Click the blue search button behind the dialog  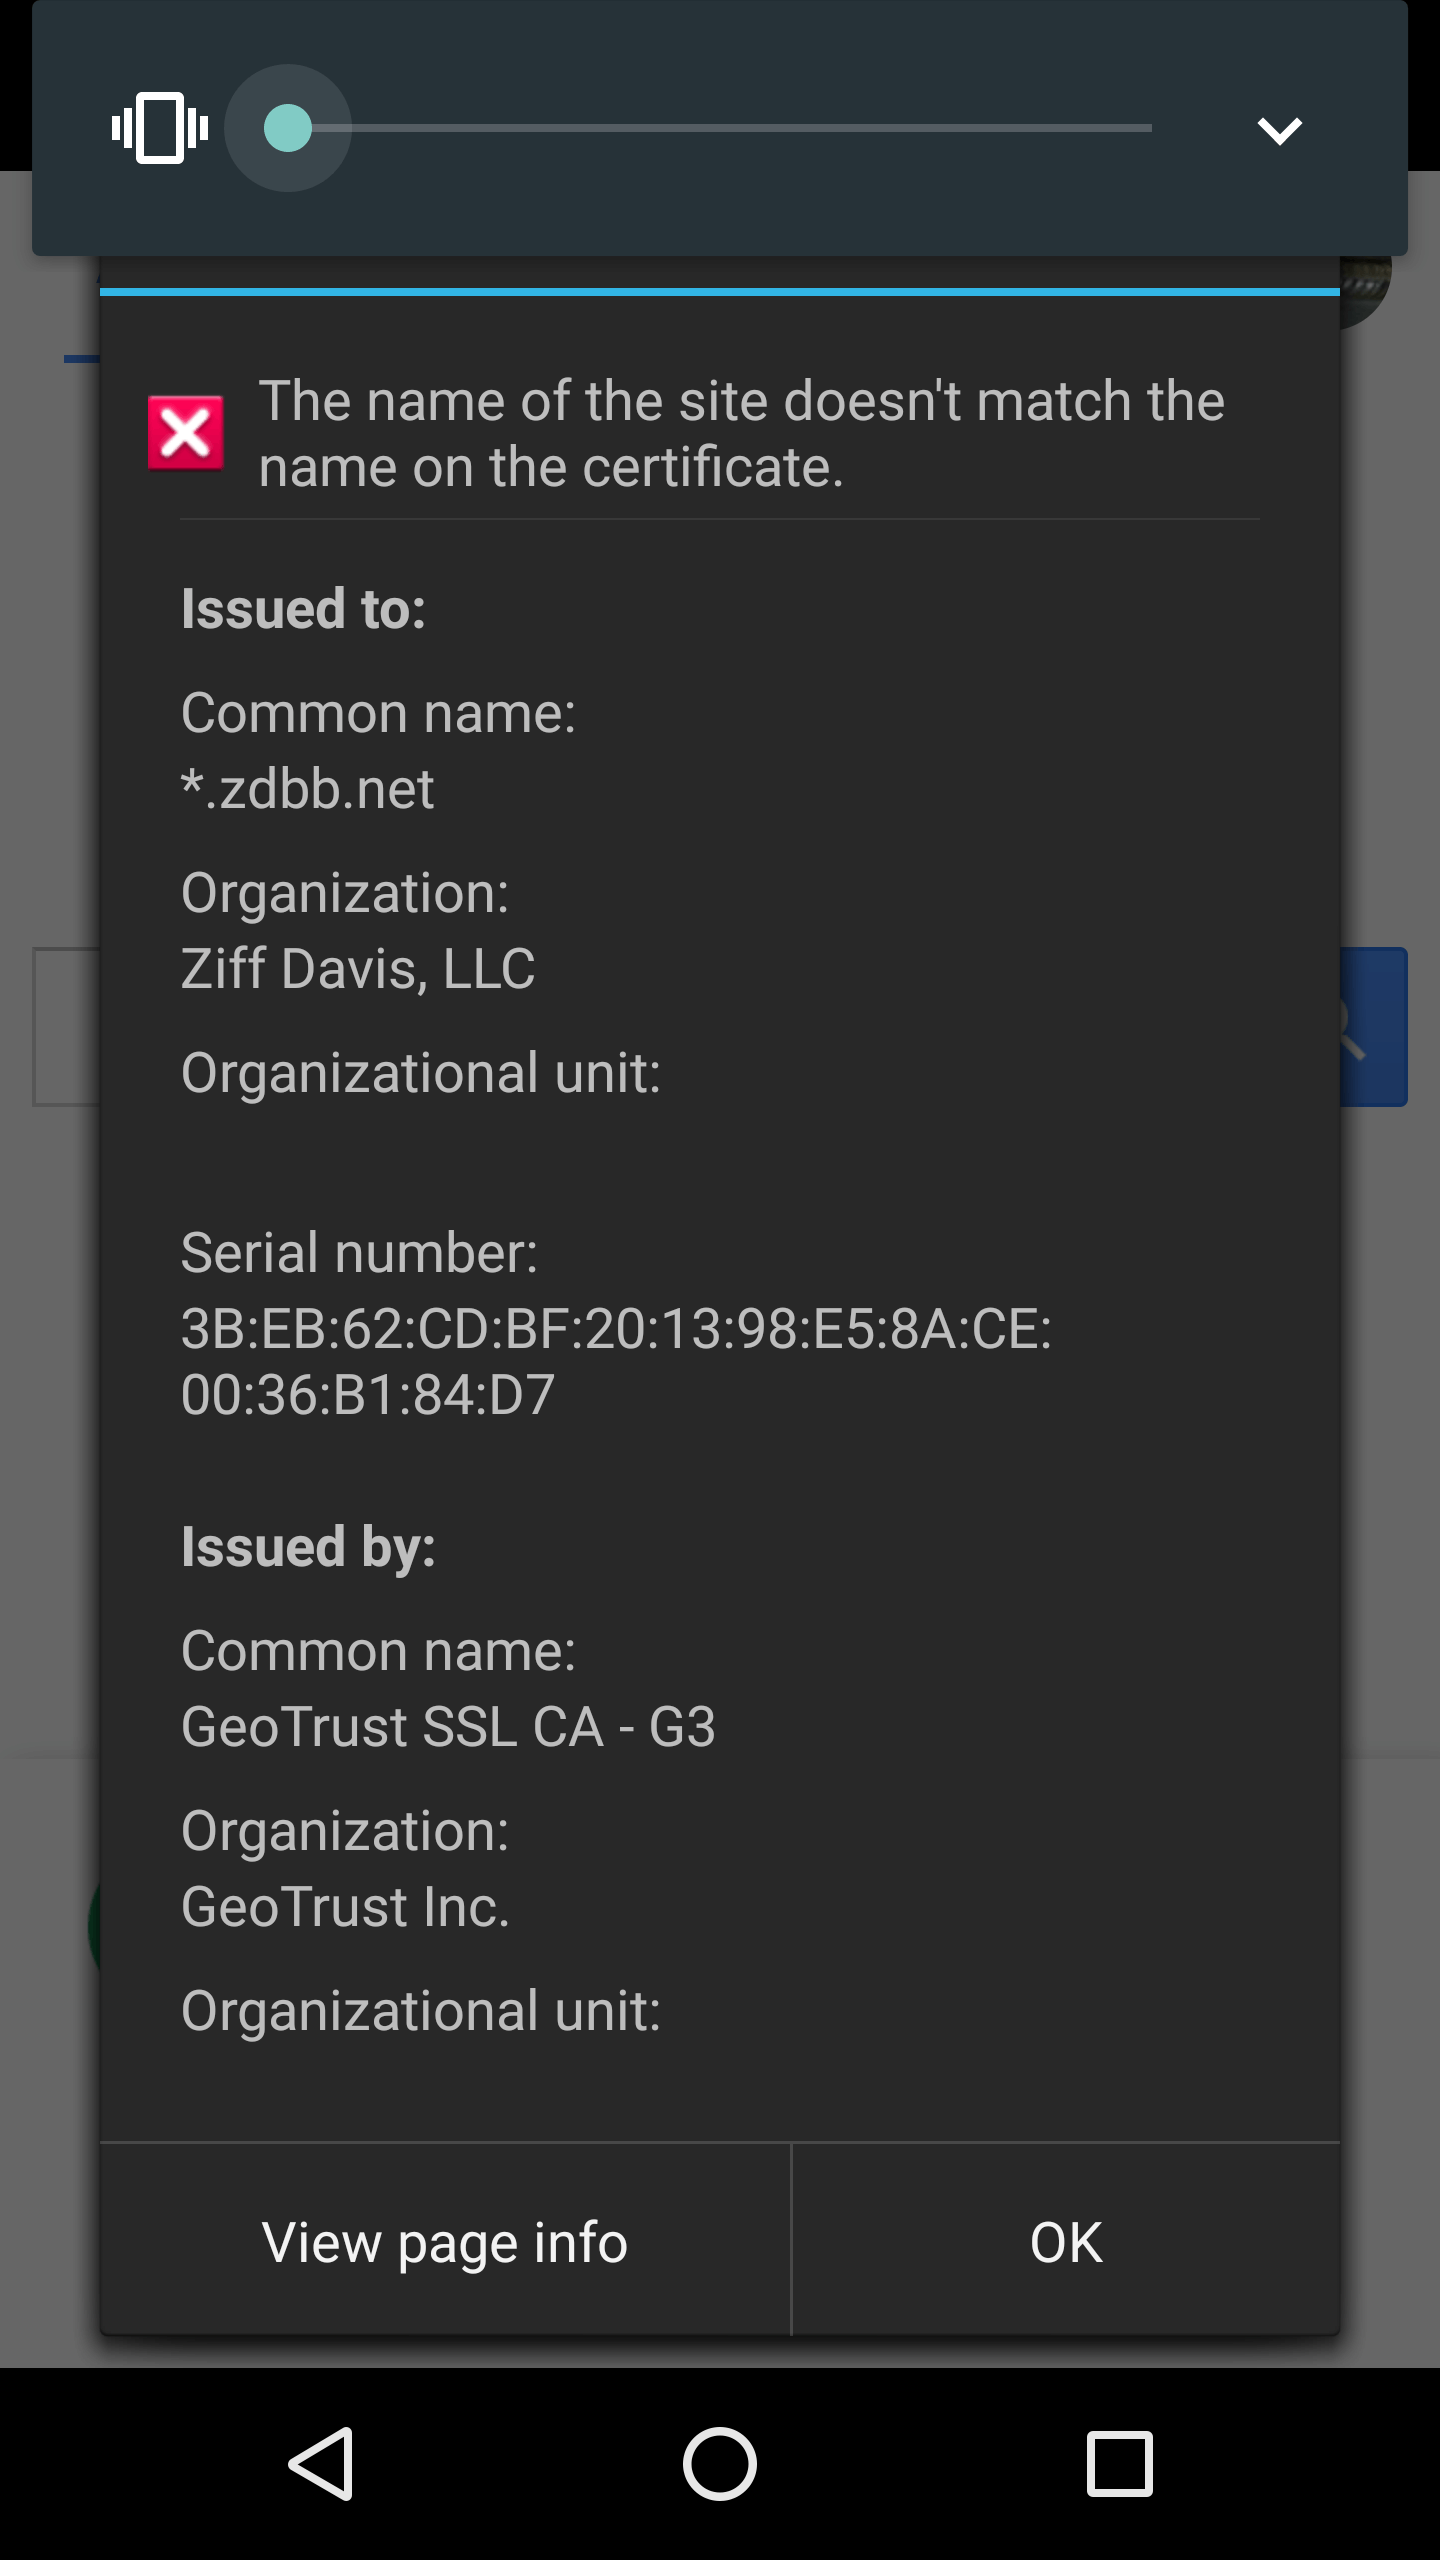coord(1374,1027)
